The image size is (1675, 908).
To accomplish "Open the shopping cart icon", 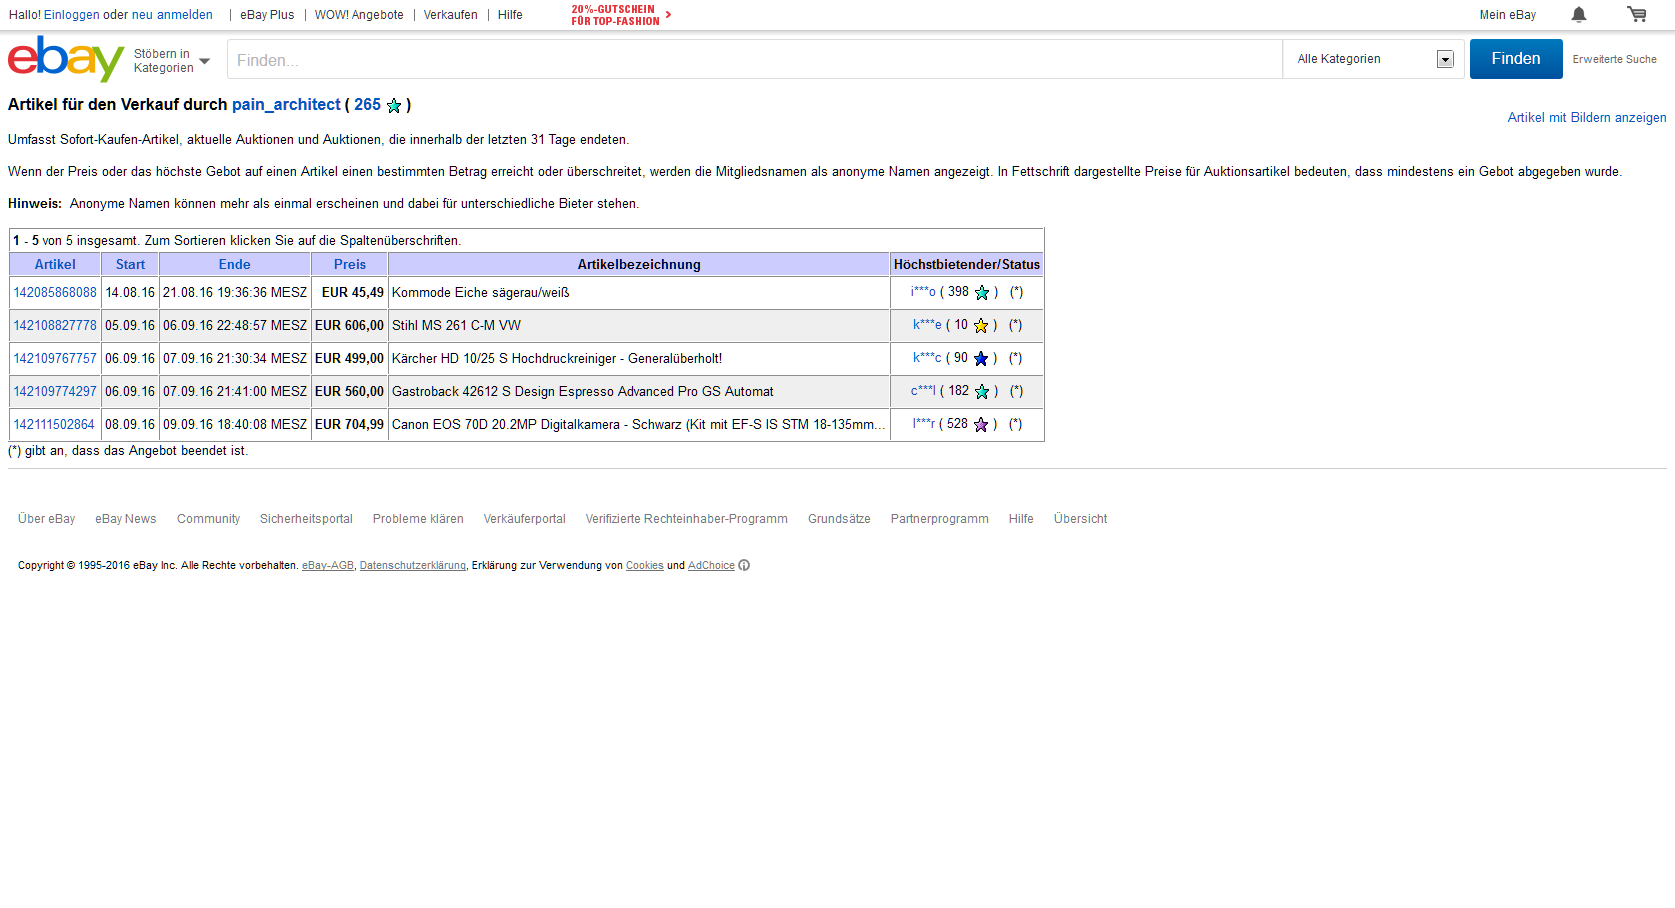I will (1637, 14).
